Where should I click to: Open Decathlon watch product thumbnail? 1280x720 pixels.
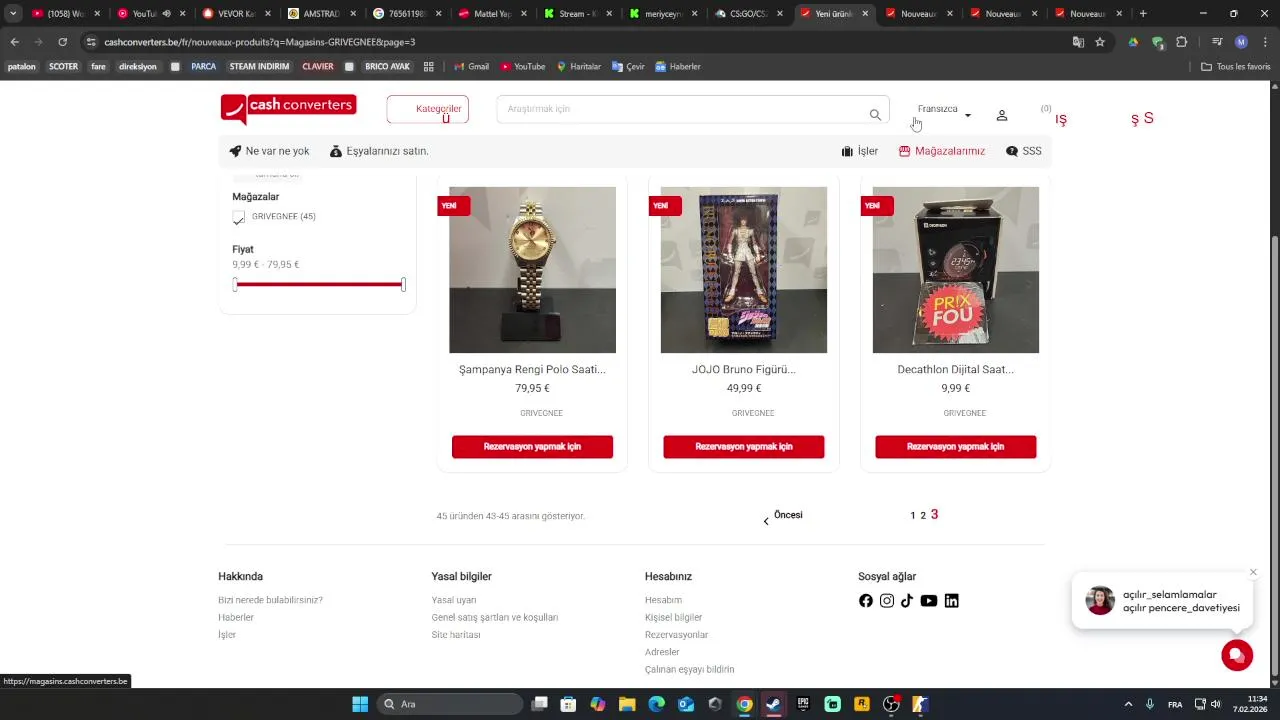[x=956, y=270]
